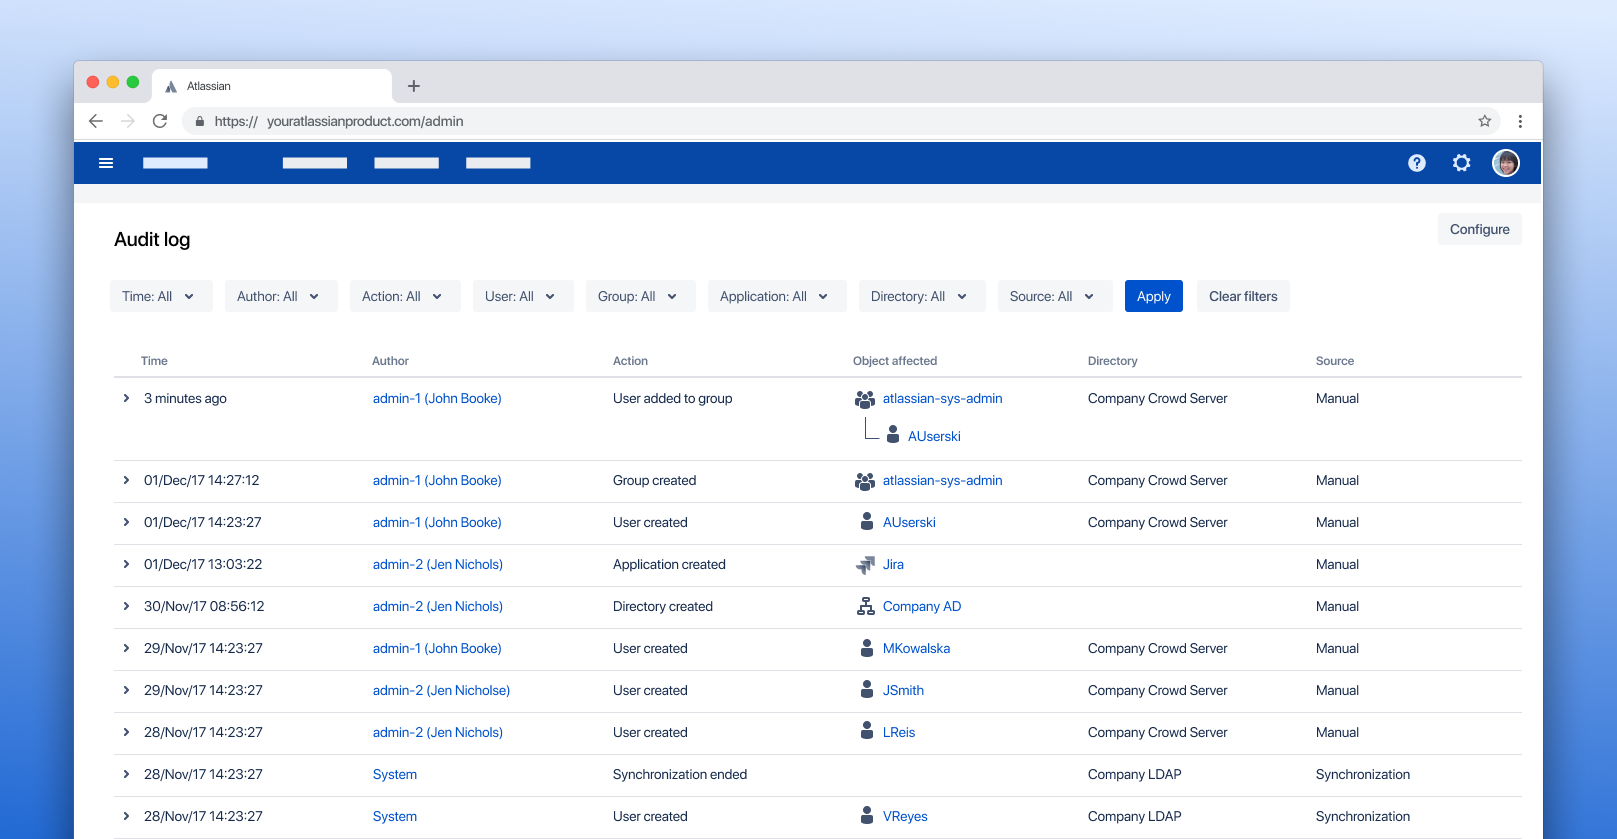Viewport: 1617px width, 839px height.
Task: Reload the page with refresh icon
Action: click(160, 121)
